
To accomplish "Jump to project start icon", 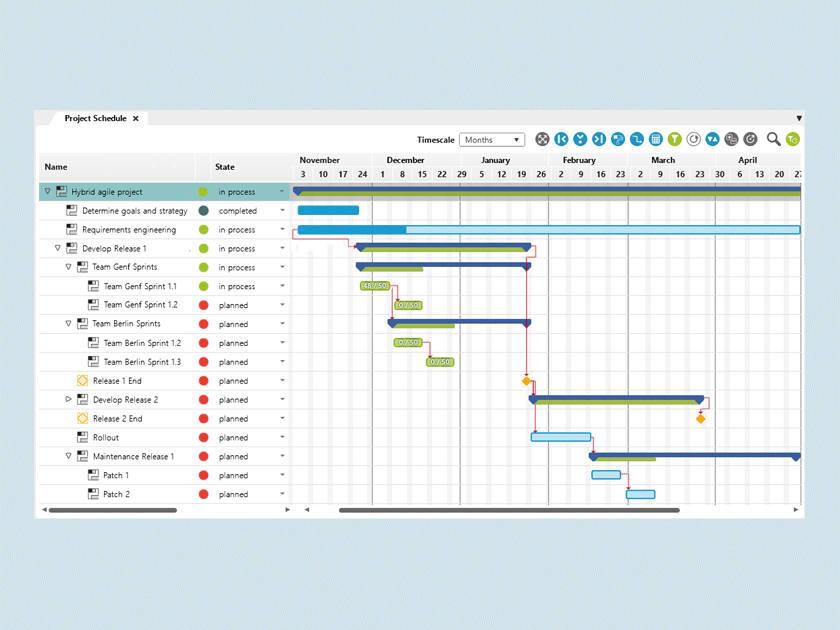I will tap(561, 140).
